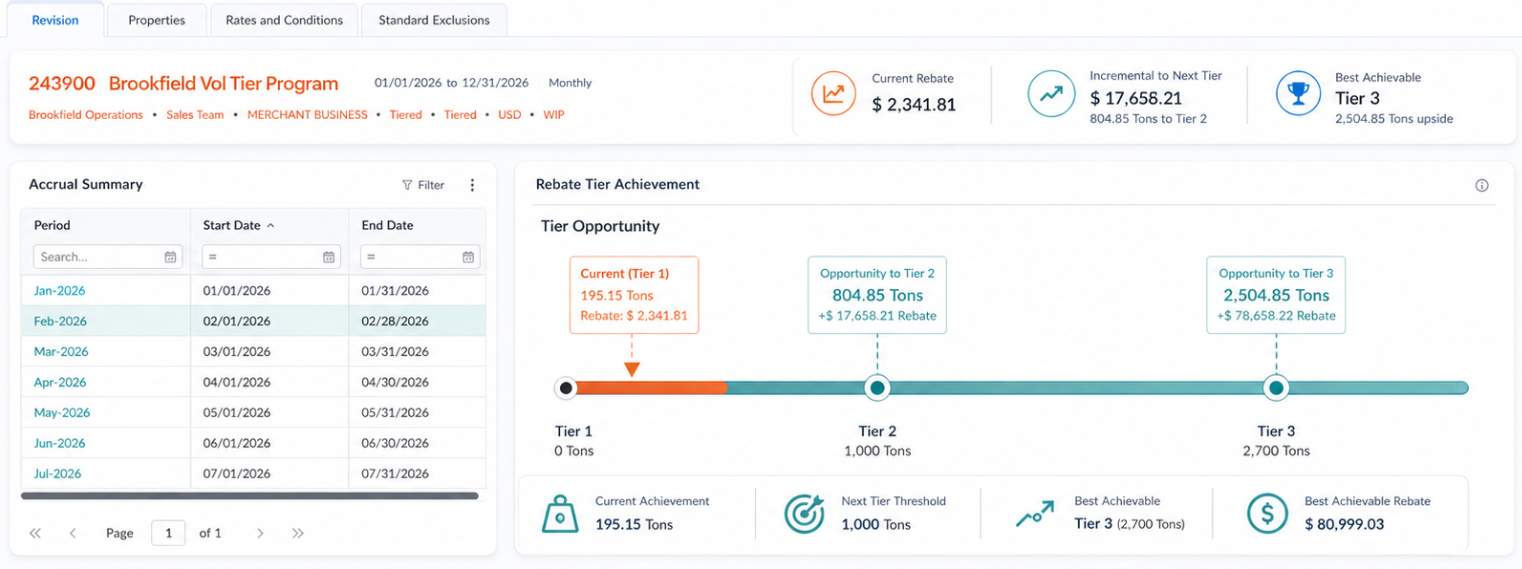Open the Jun-2026 period link
1522x569 pixels.
60,443
